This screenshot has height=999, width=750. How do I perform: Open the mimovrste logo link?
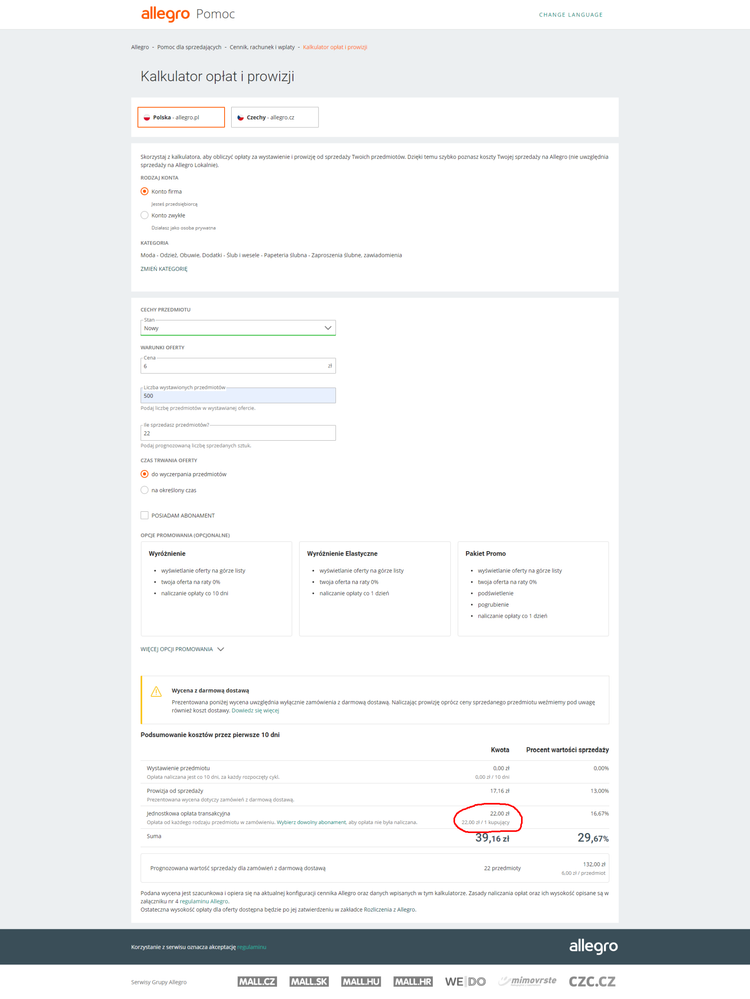[528, 981]
